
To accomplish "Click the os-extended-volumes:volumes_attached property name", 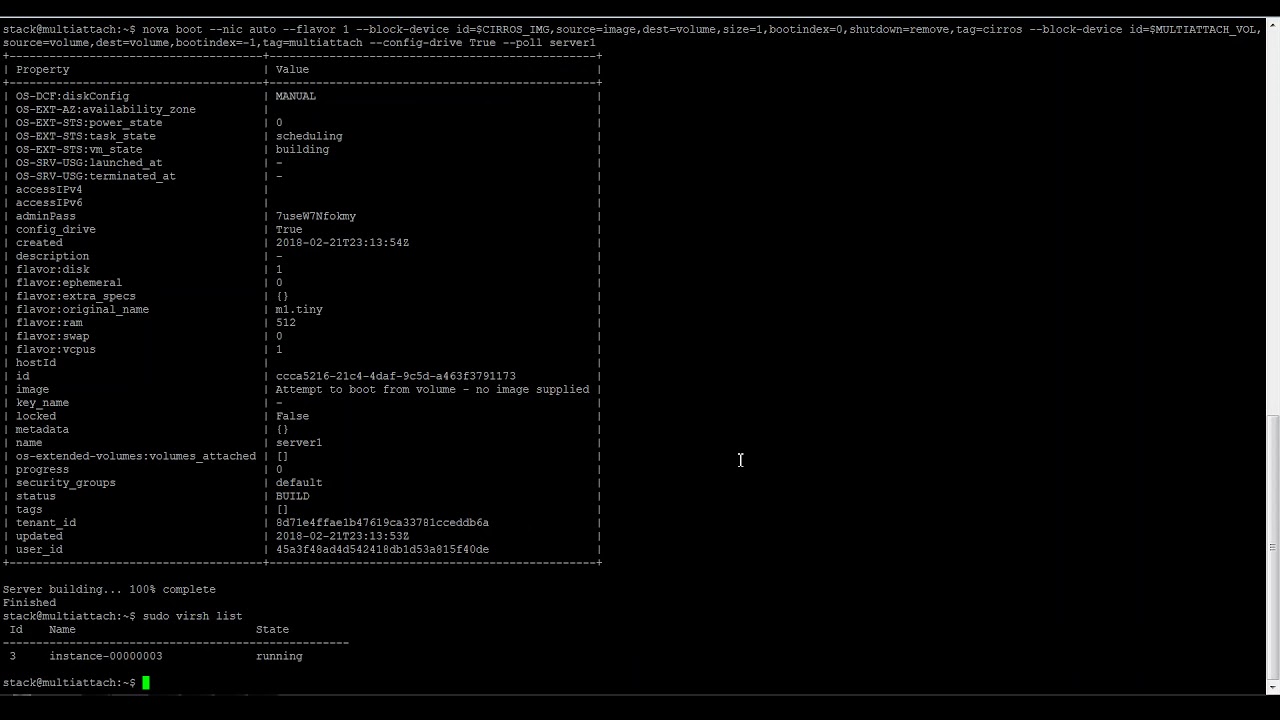I will [135, 456].
